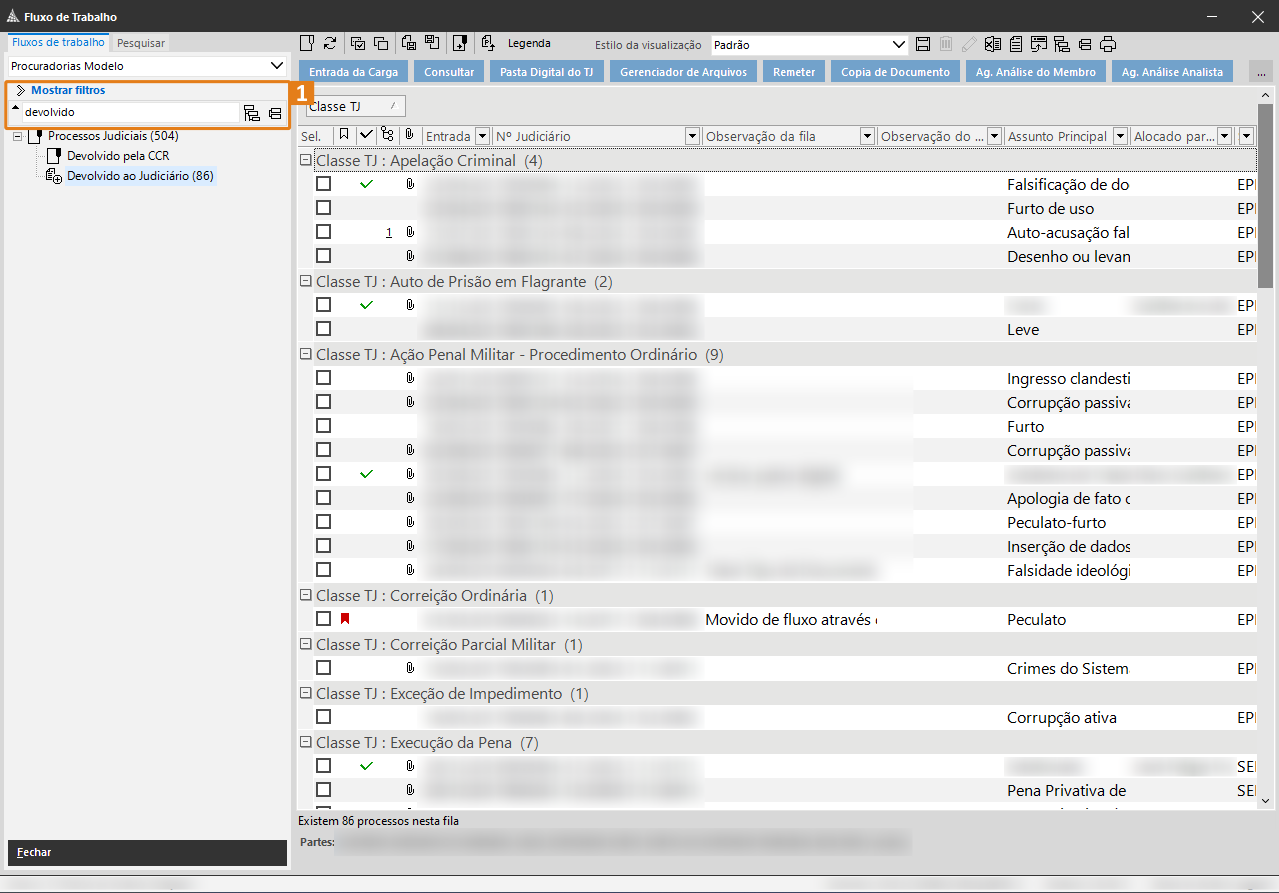Tick the checkbox for Crimes do Sistem row
The width and height of the screenshot is (1279, 893).
pyautogui.click(x=323, y=668)
